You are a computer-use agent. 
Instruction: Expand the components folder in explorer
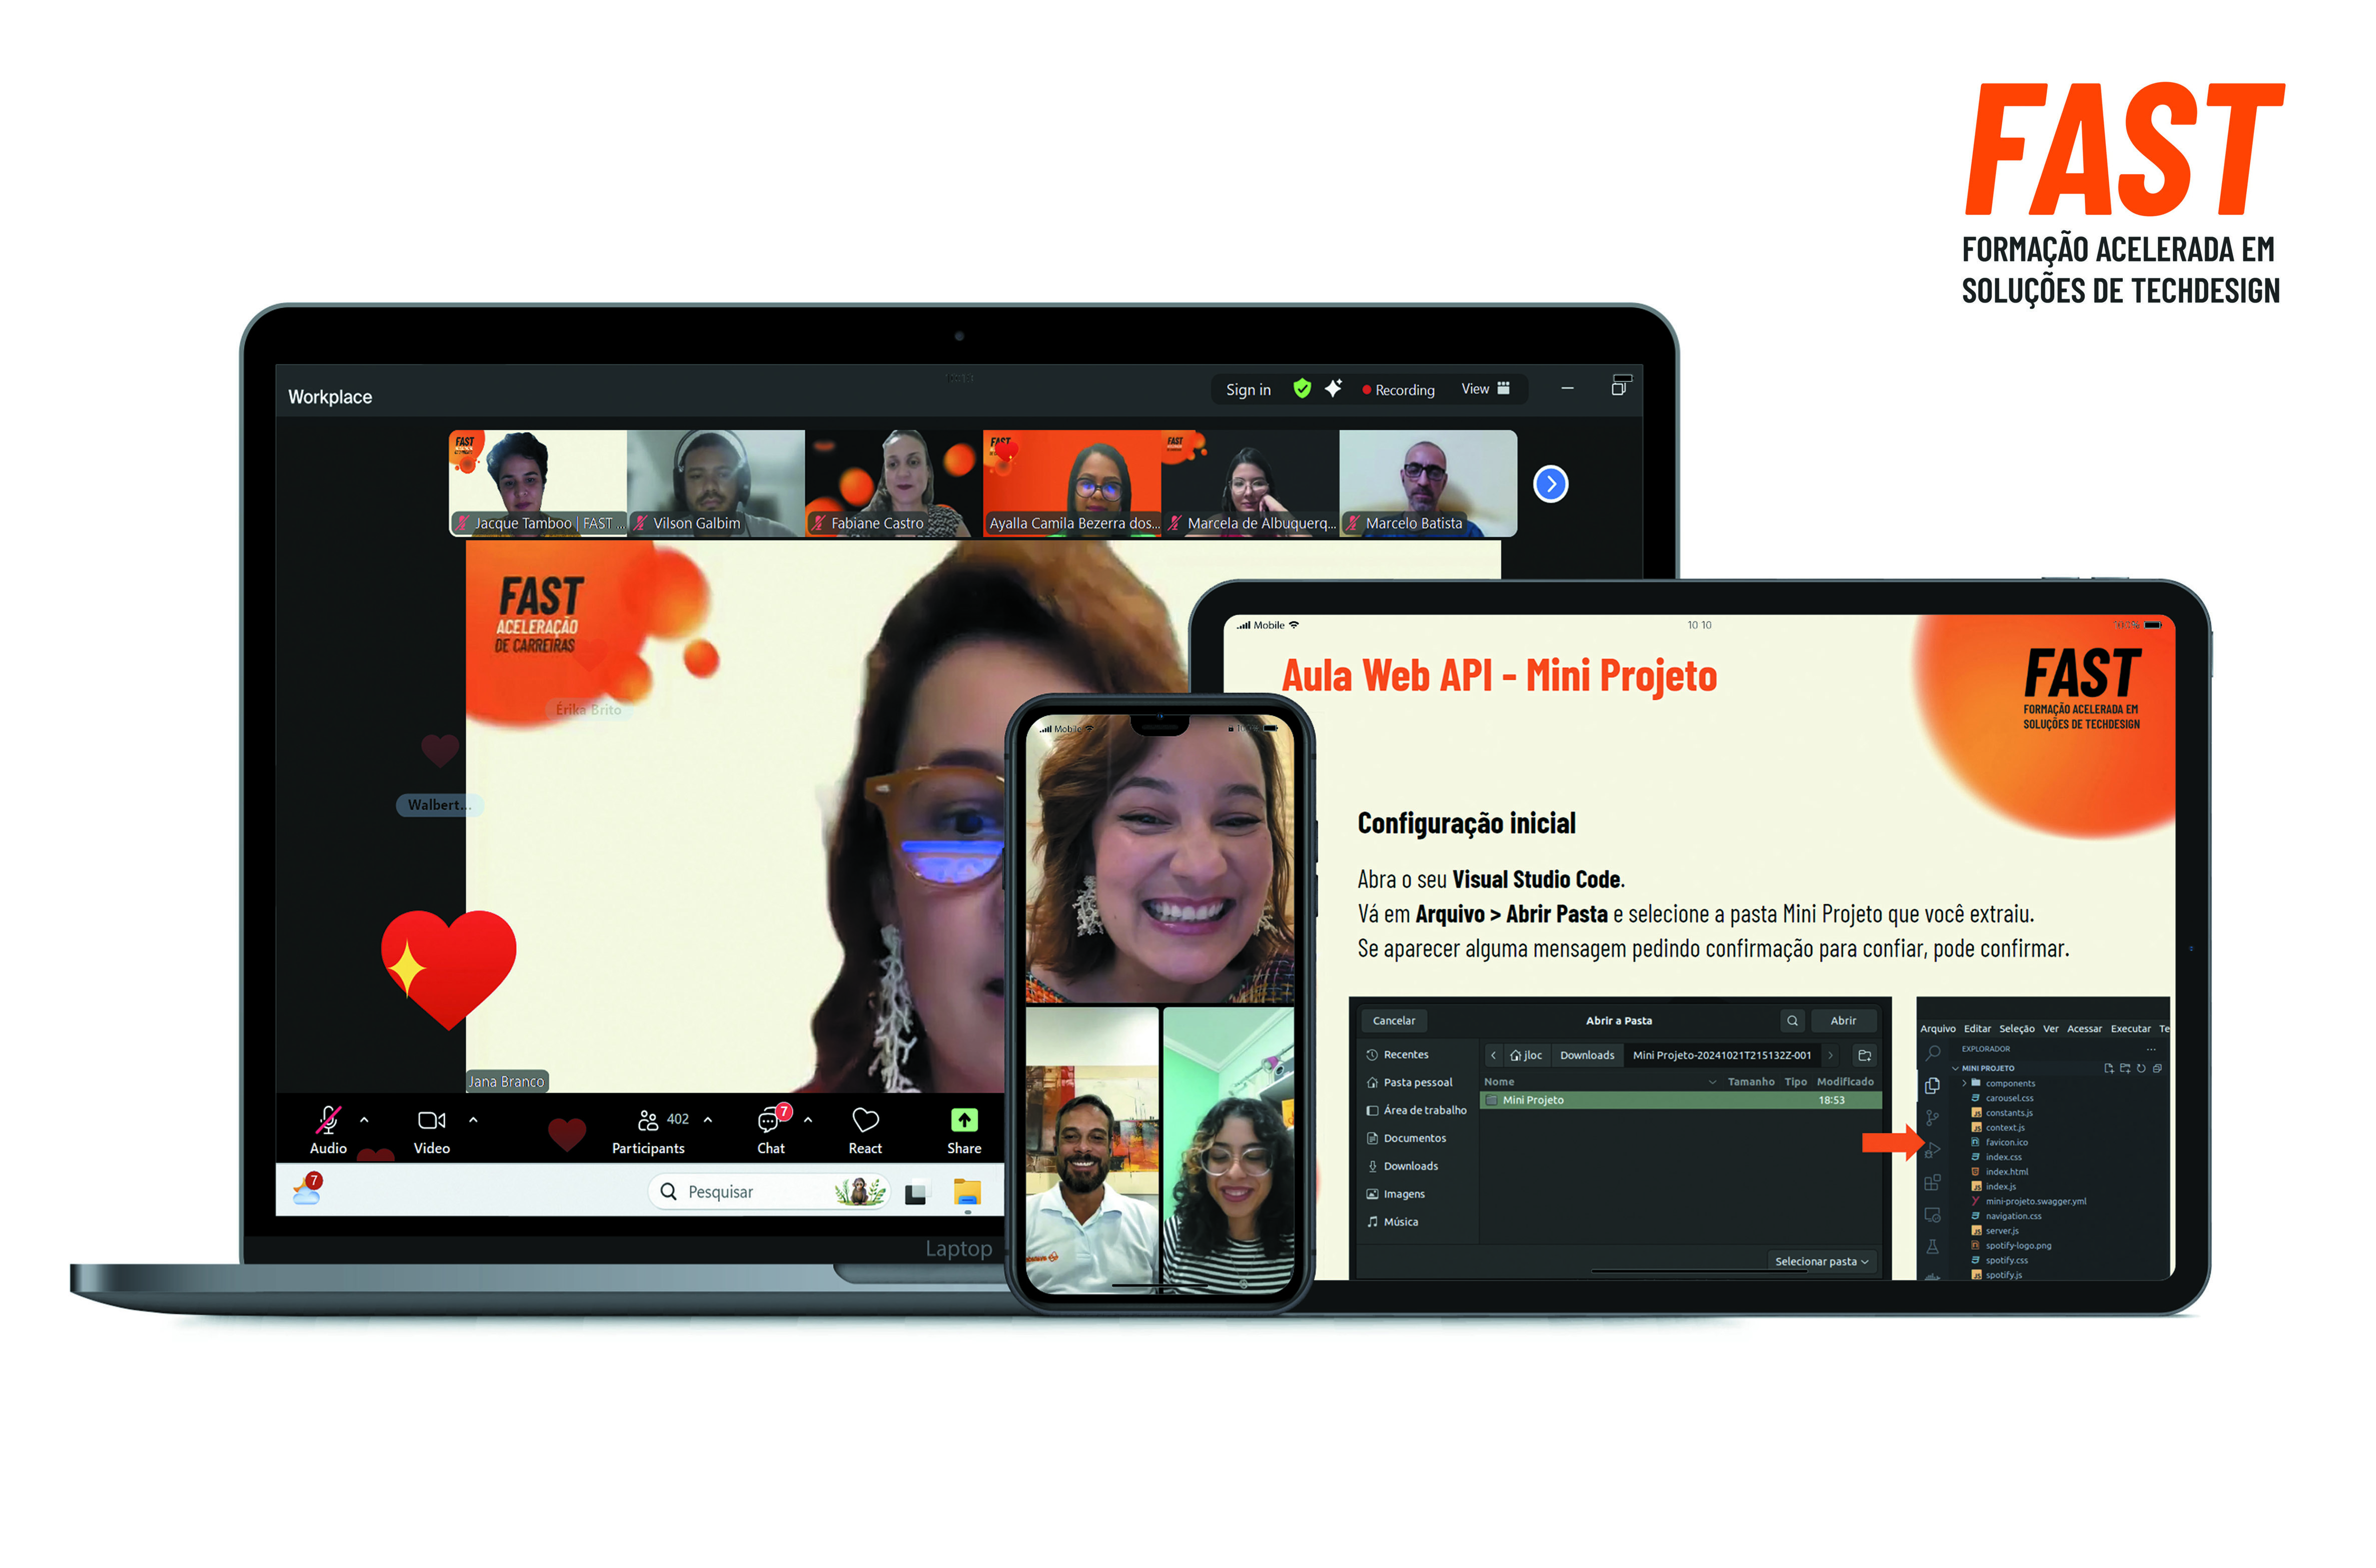coord(2010,1083)
